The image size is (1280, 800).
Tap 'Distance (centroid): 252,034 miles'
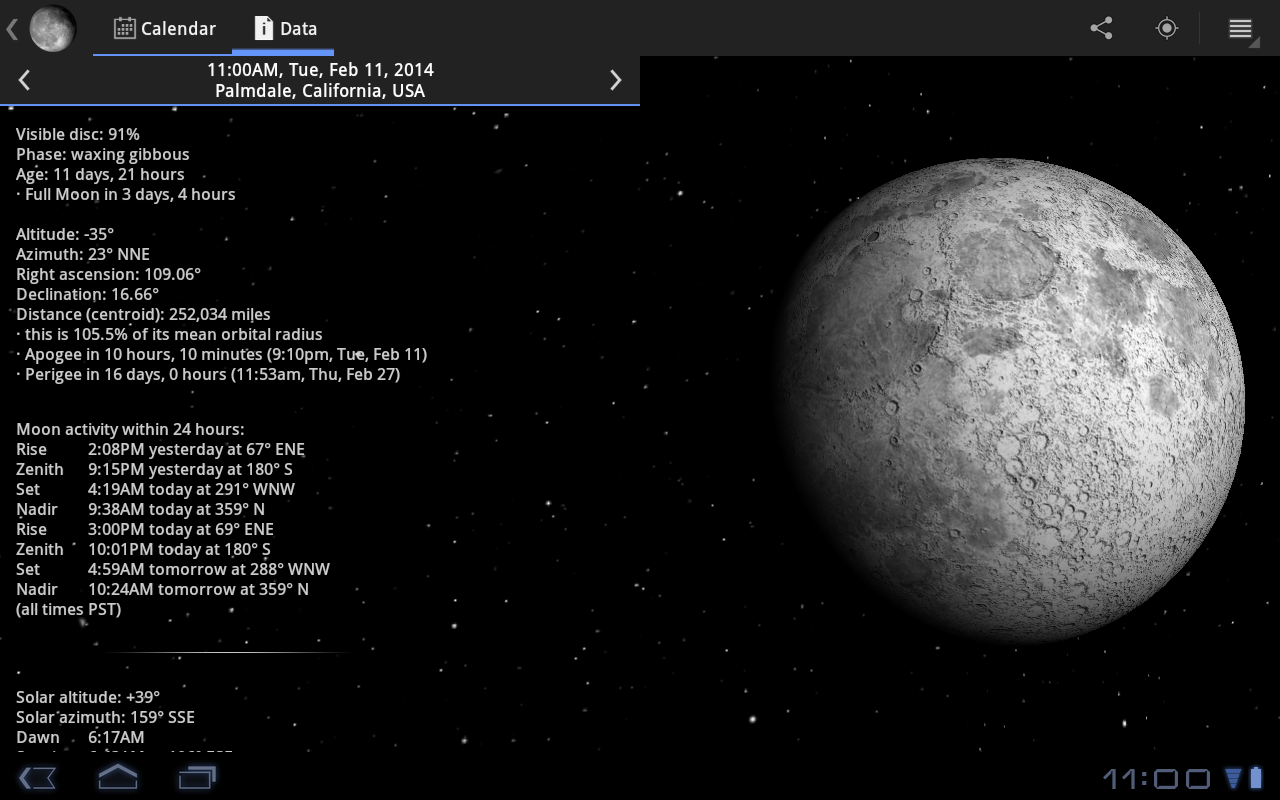[143, 314]
